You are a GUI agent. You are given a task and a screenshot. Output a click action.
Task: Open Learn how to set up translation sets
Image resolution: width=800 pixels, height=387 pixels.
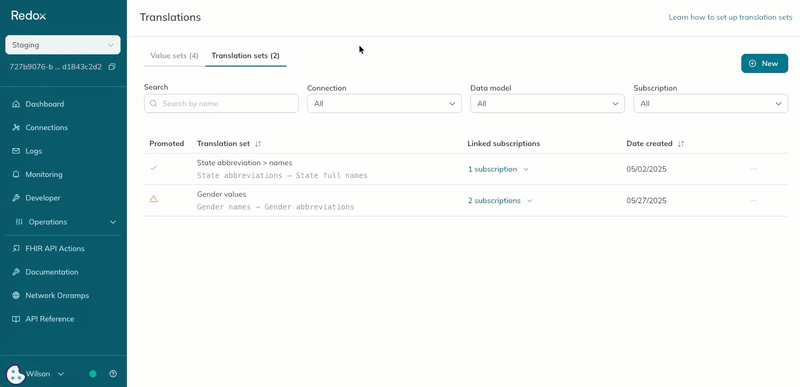coord(731,17)
